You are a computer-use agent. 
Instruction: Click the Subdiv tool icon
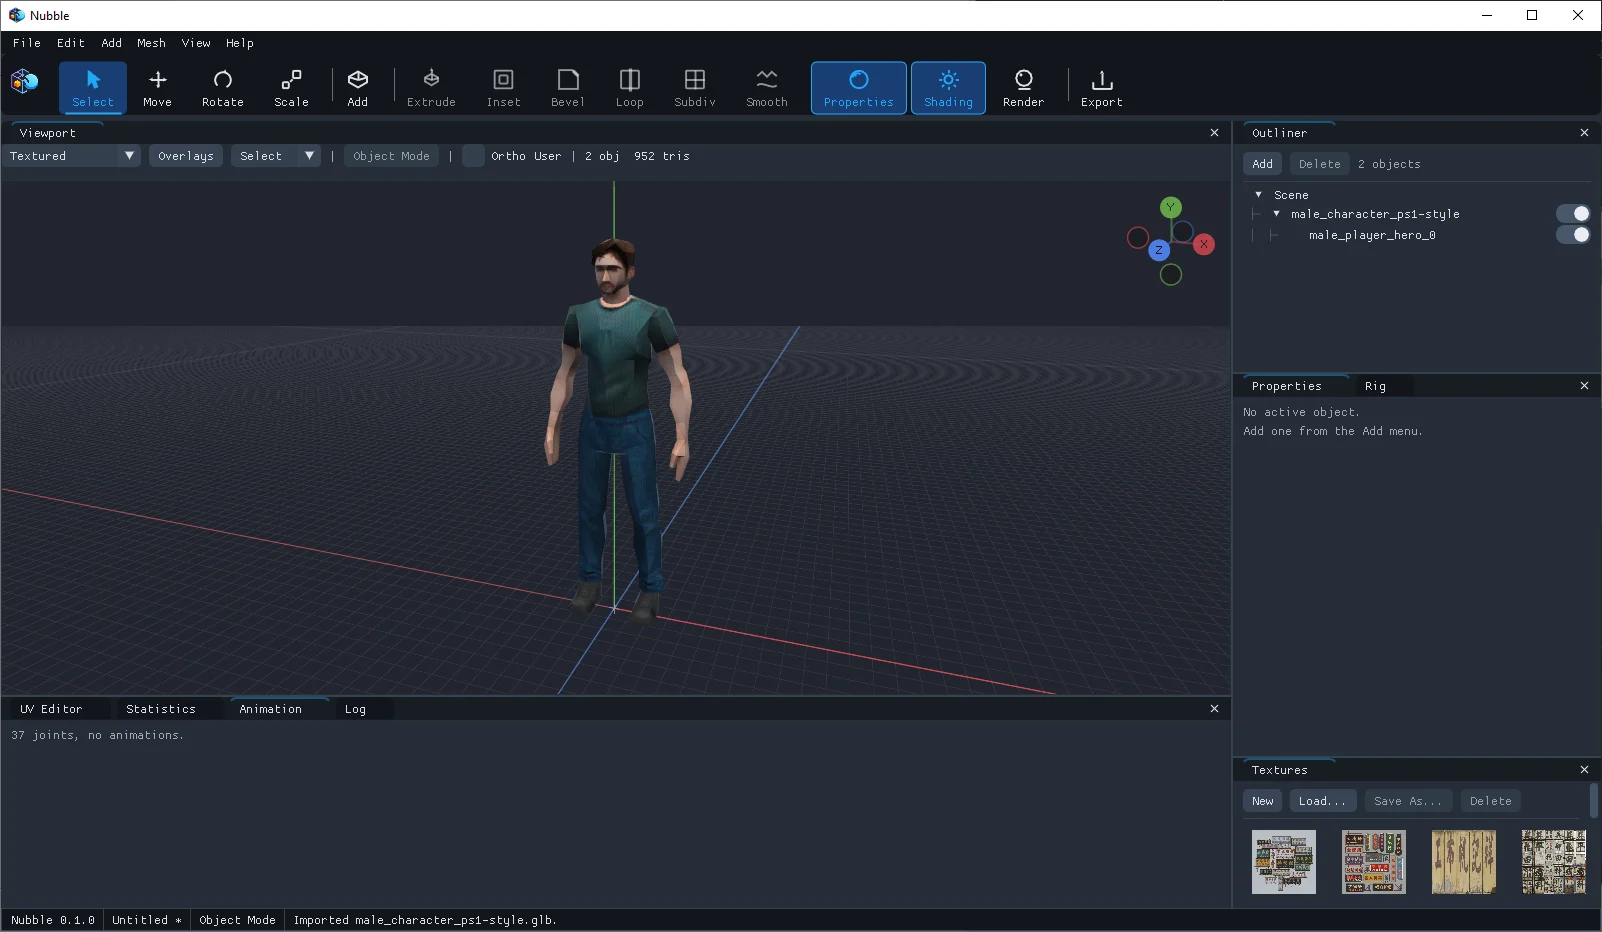point(695,88)
